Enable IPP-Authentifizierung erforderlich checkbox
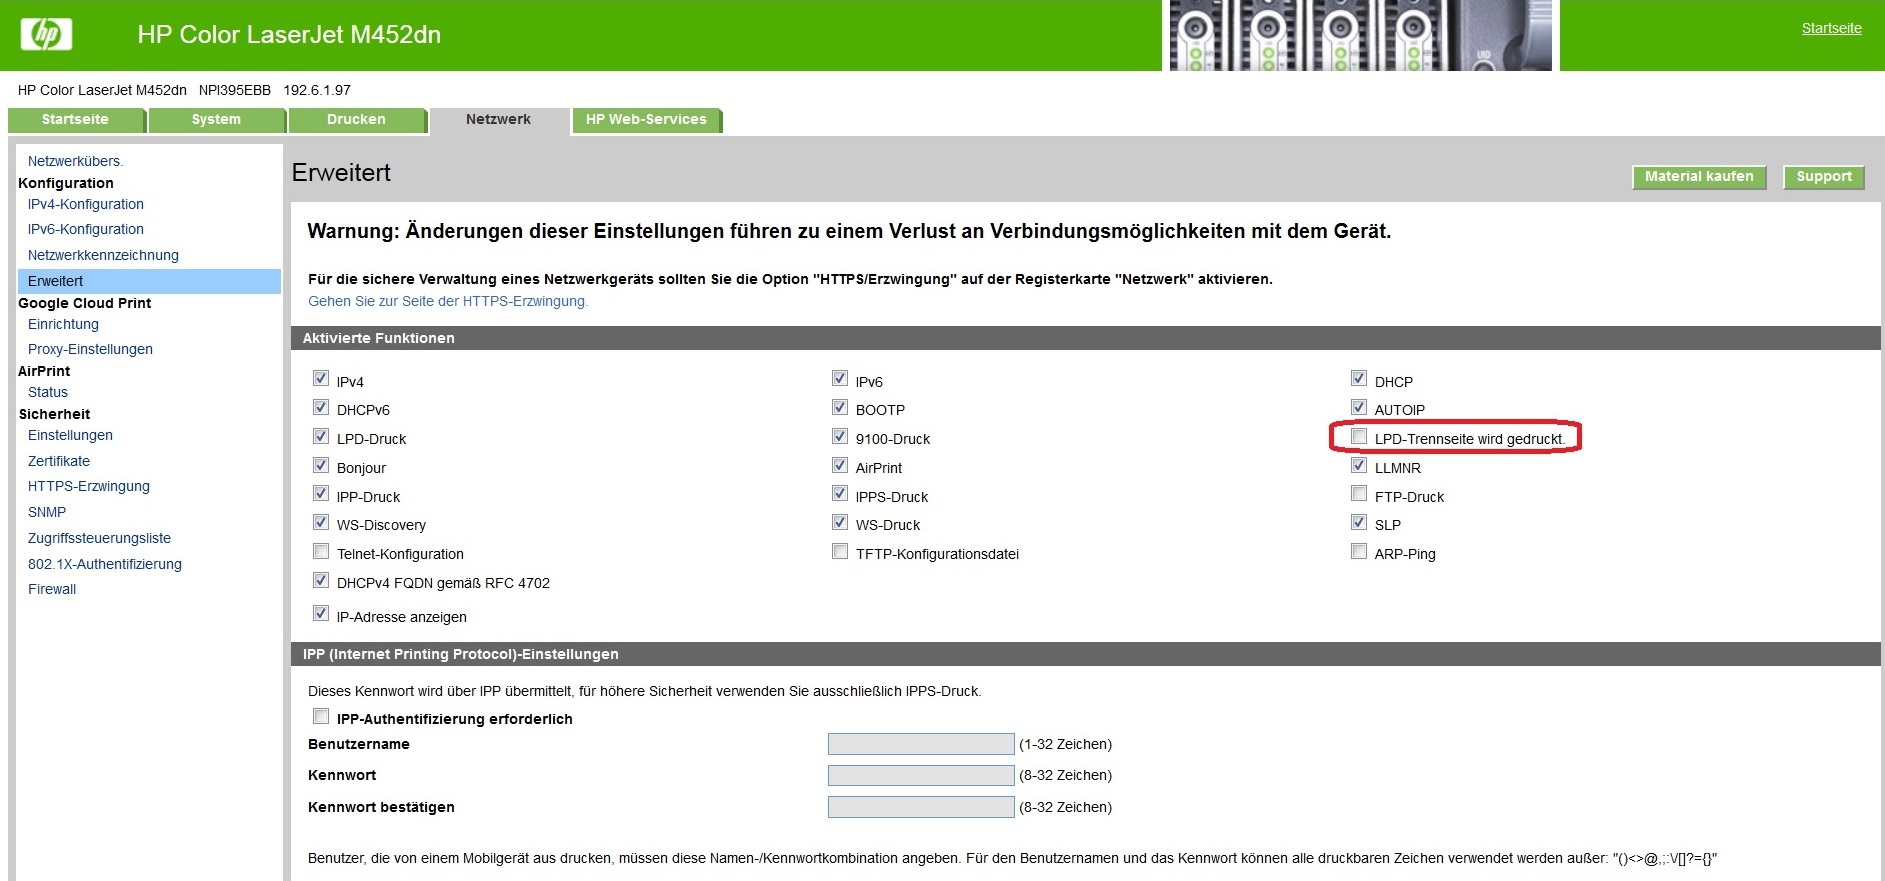The image size is (1885, 881). pos(321,716)
